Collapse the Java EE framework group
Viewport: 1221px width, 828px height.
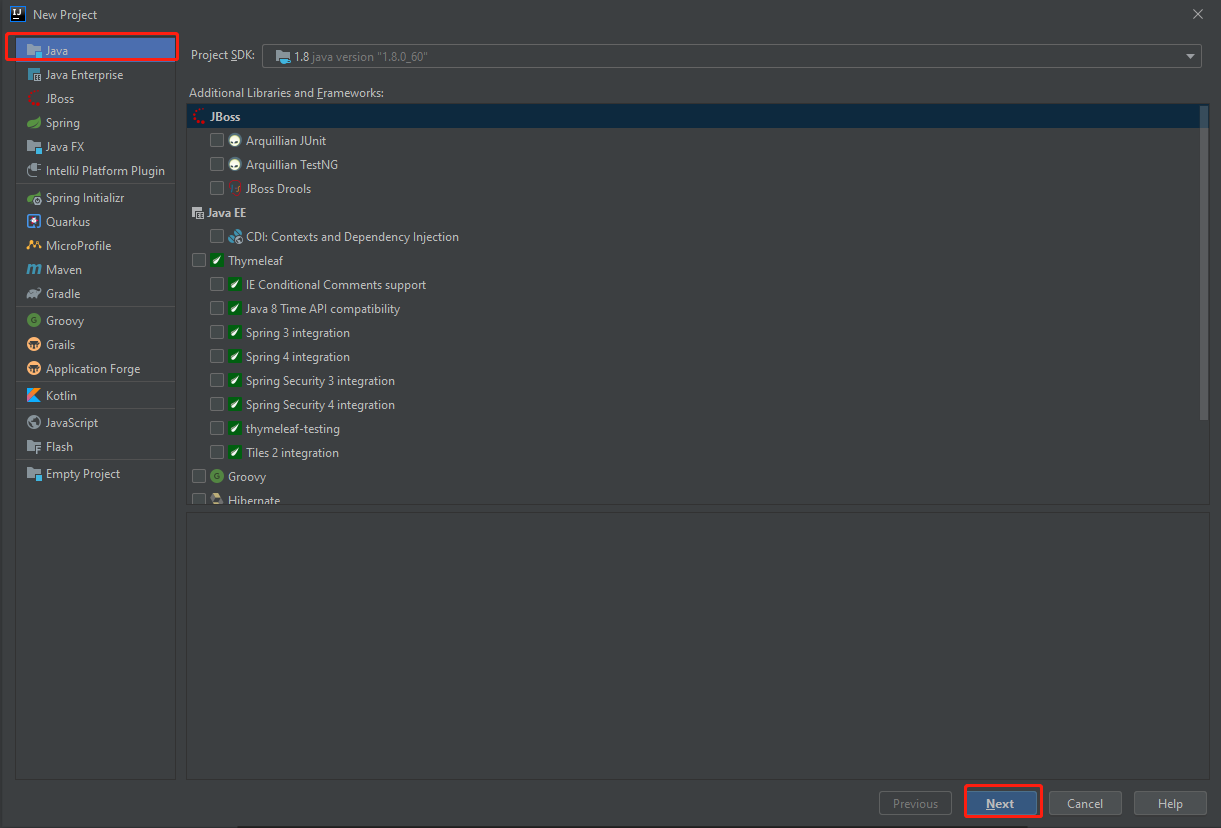point(196,212)
